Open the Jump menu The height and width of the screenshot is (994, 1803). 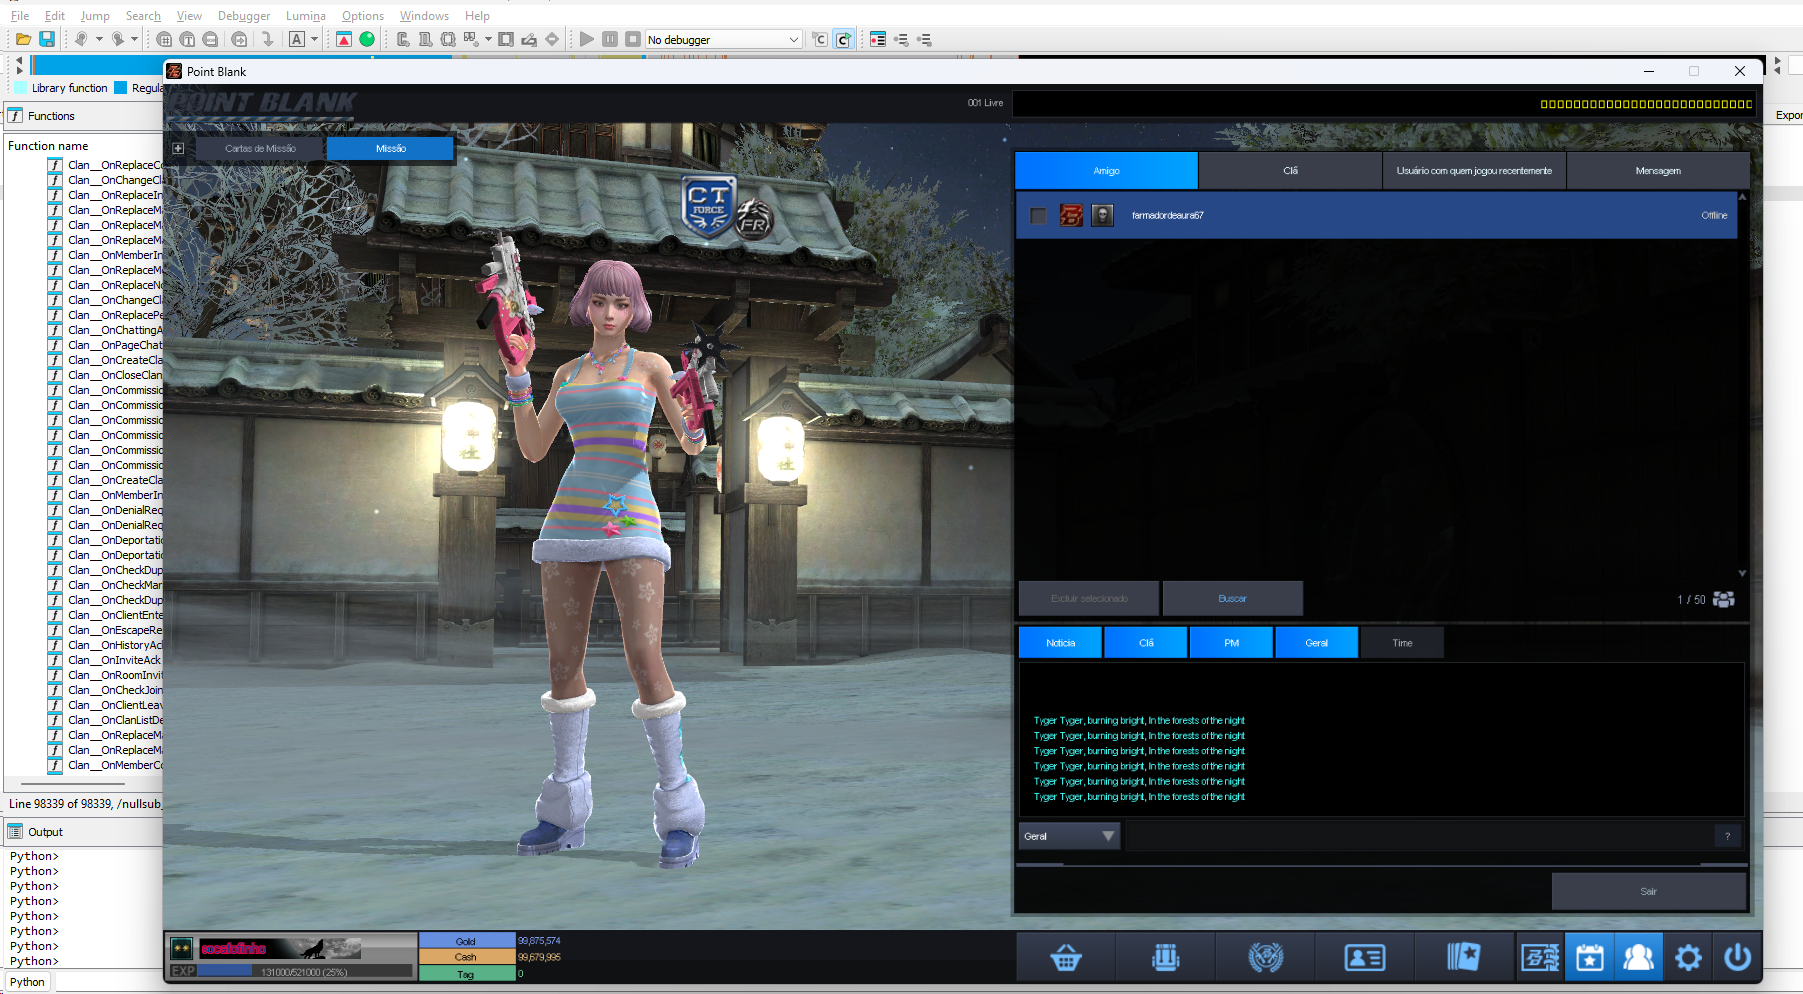tap(95, 15)
